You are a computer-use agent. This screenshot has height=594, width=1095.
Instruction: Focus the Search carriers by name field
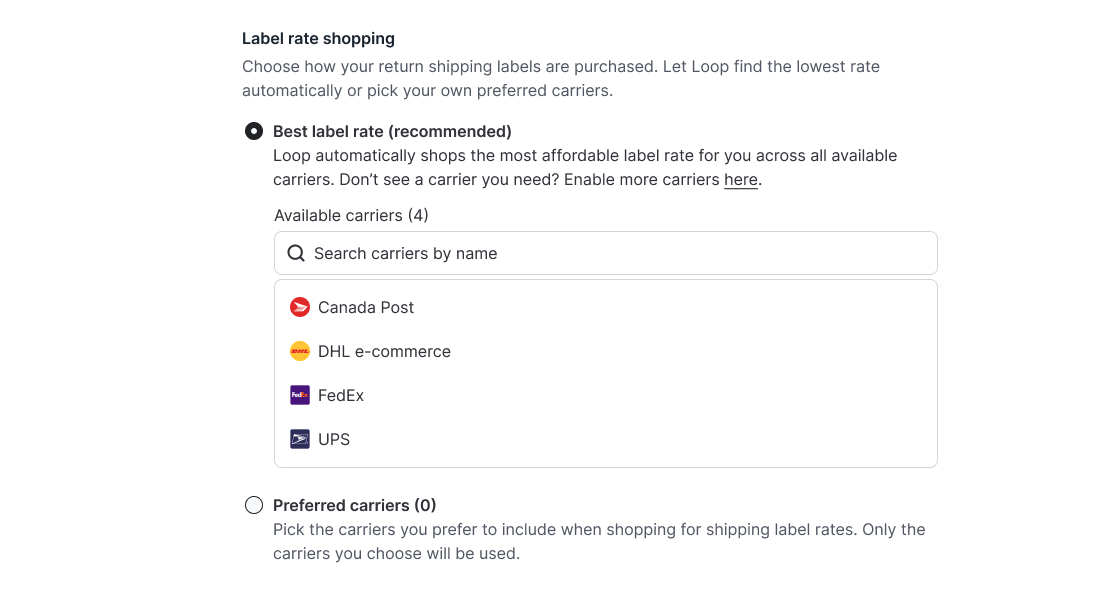click(620, 253)
